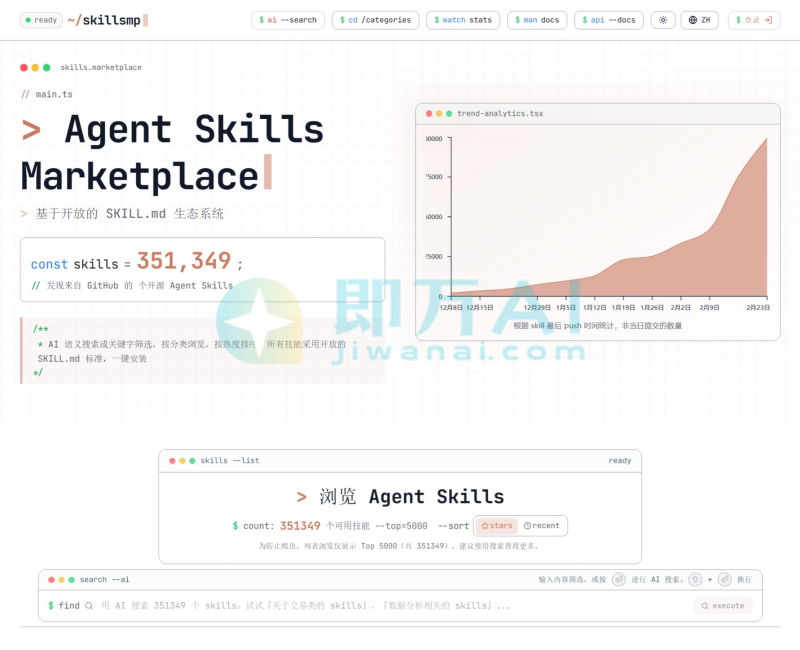Select the stars sorting option
The height and width of the screenshot is (650, 800).
(498, 526)
